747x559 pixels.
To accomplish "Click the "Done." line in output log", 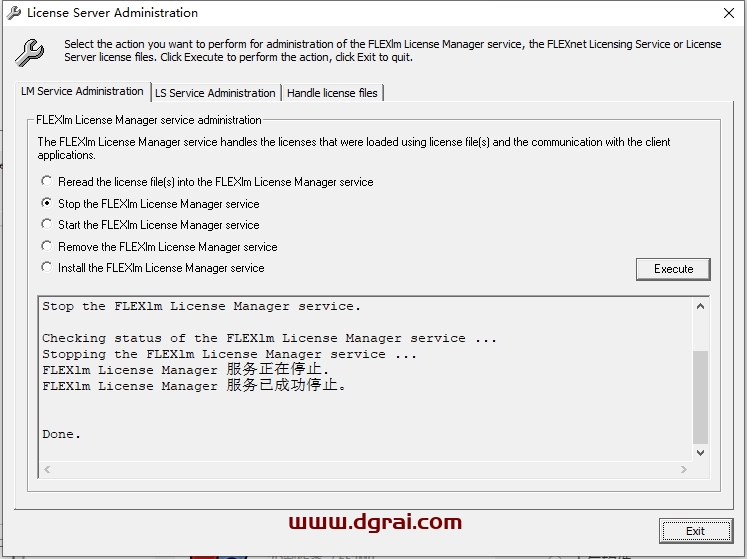I will pos(61,434).
